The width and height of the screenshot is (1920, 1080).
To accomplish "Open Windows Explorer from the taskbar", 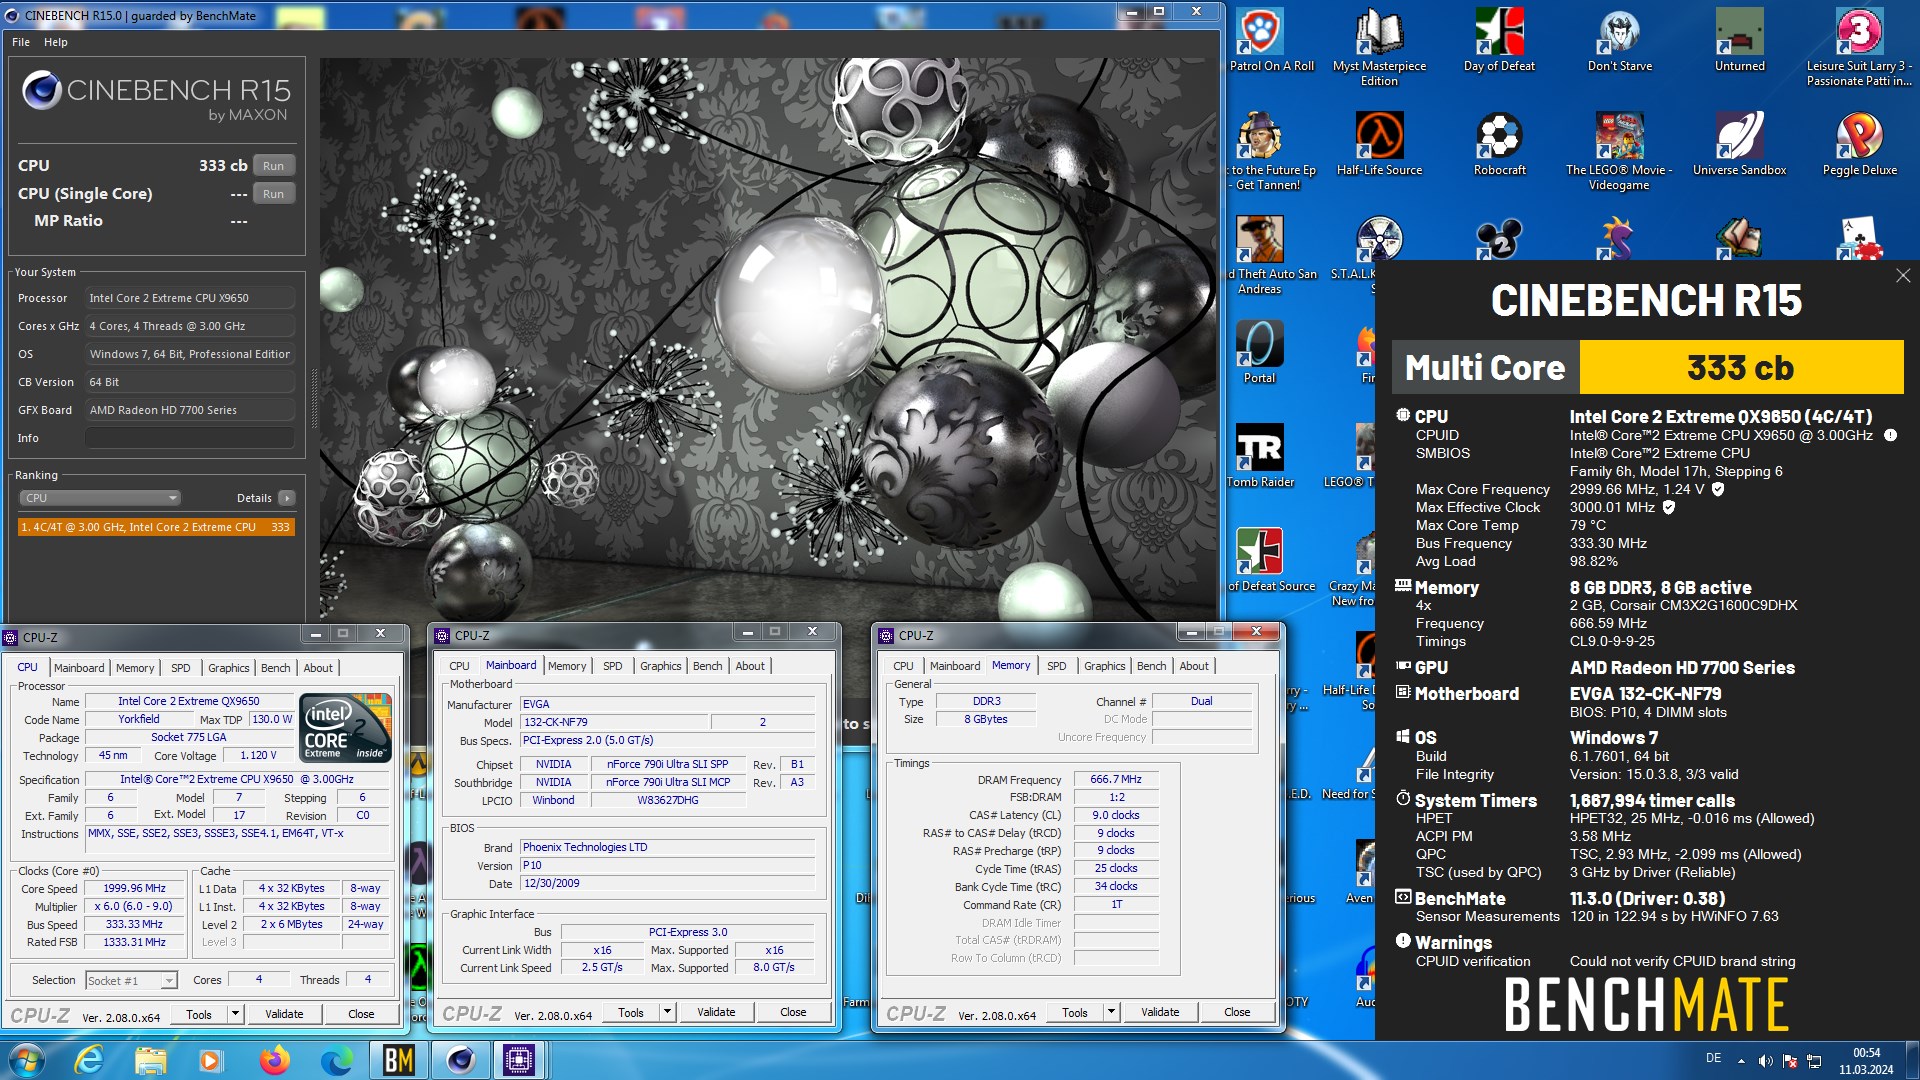I will (150, 1060).
